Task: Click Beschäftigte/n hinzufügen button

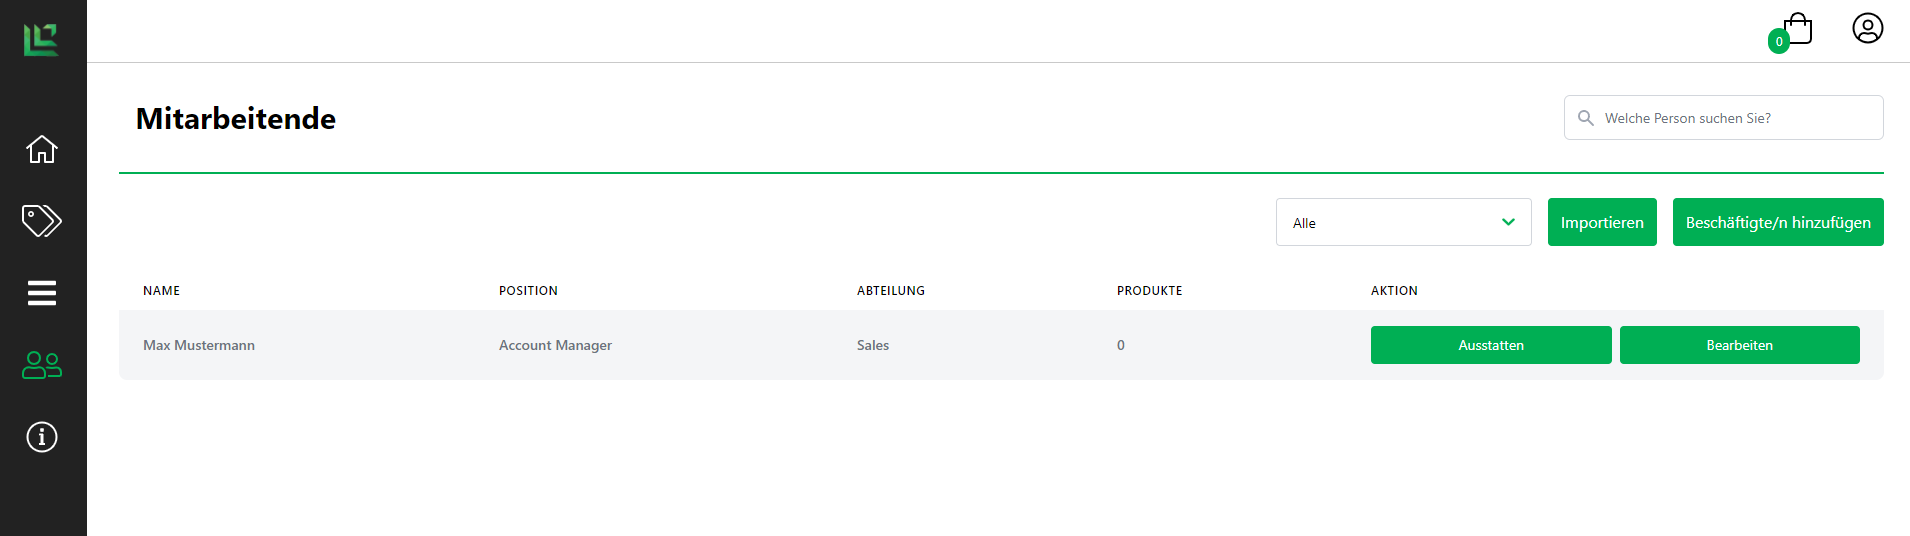Action: [1777, 222]
